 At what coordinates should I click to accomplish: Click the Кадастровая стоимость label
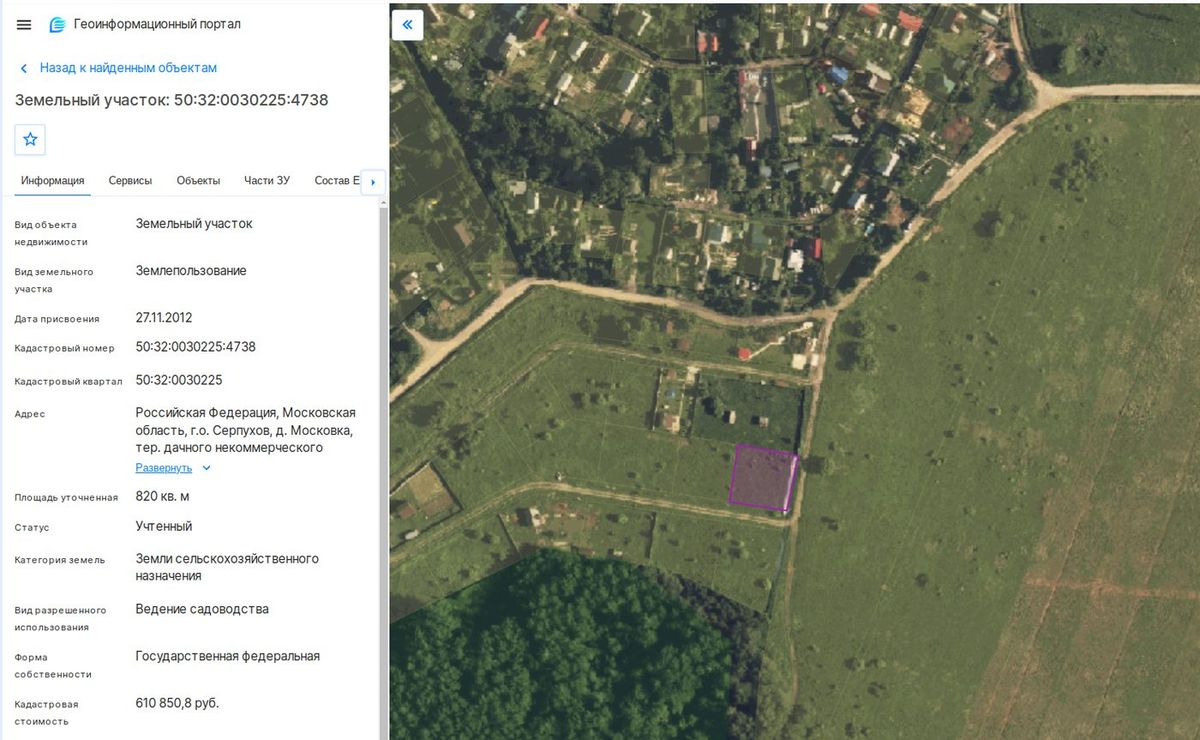tap(46, 713)
